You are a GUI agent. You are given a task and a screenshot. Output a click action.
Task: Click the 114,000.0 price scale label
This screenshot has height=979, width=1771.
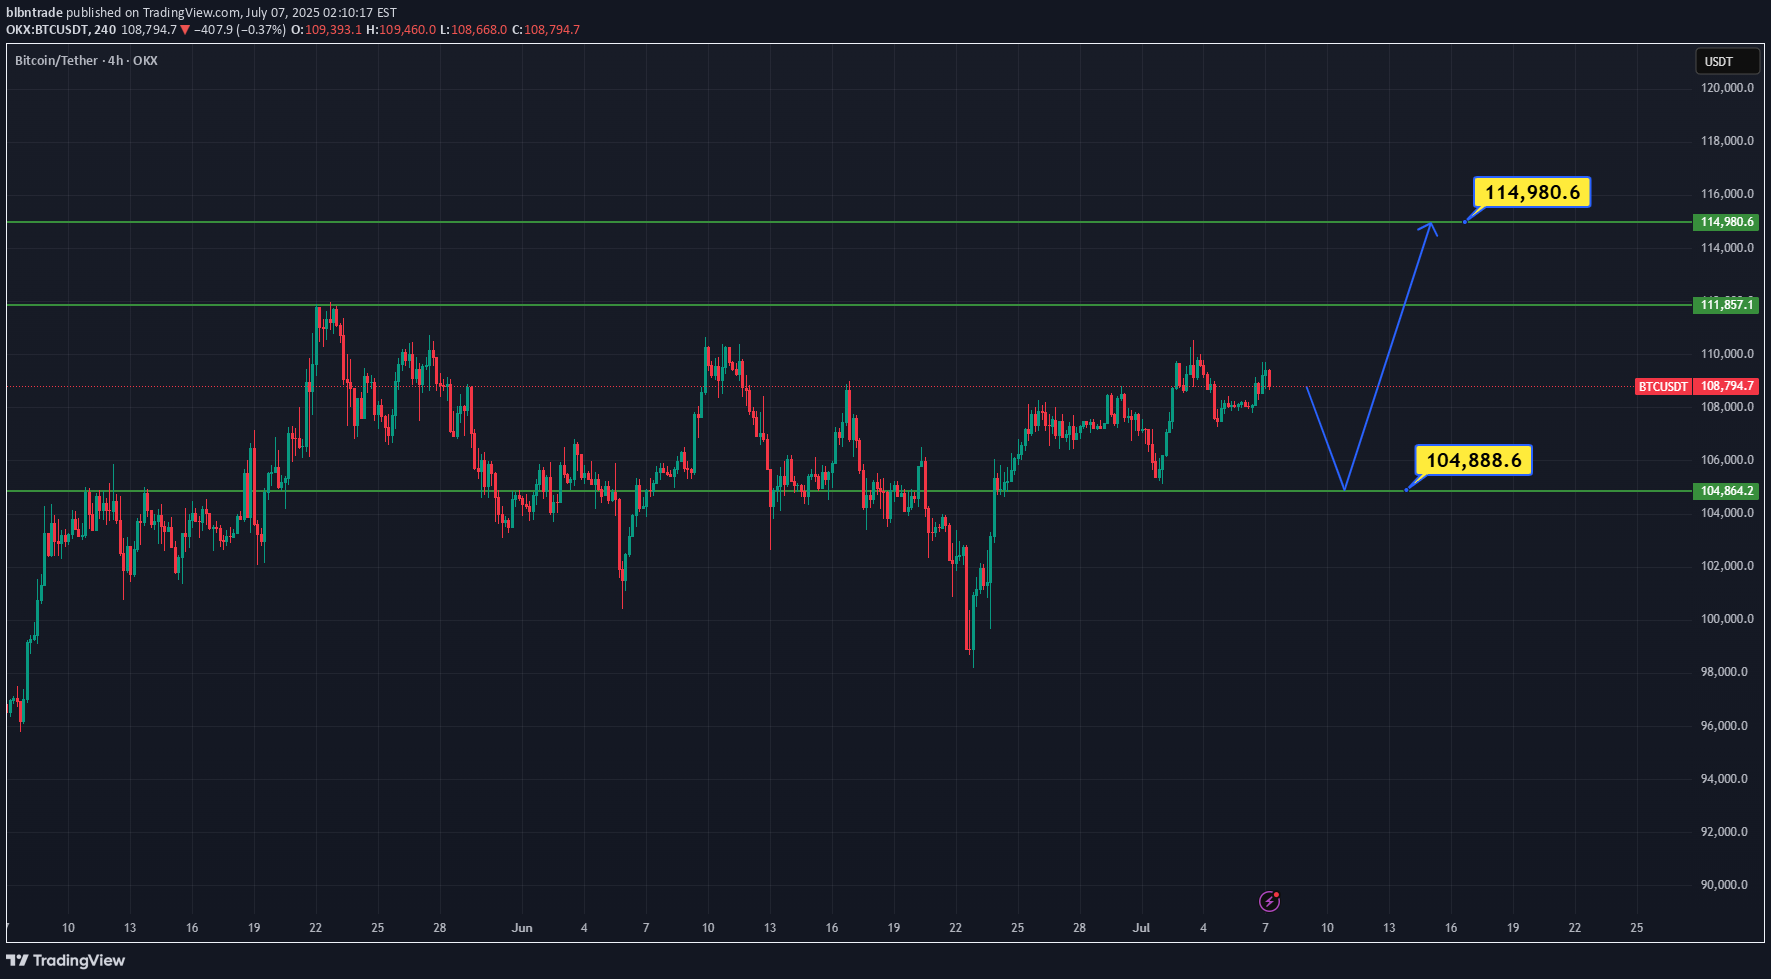[1727, 248]
